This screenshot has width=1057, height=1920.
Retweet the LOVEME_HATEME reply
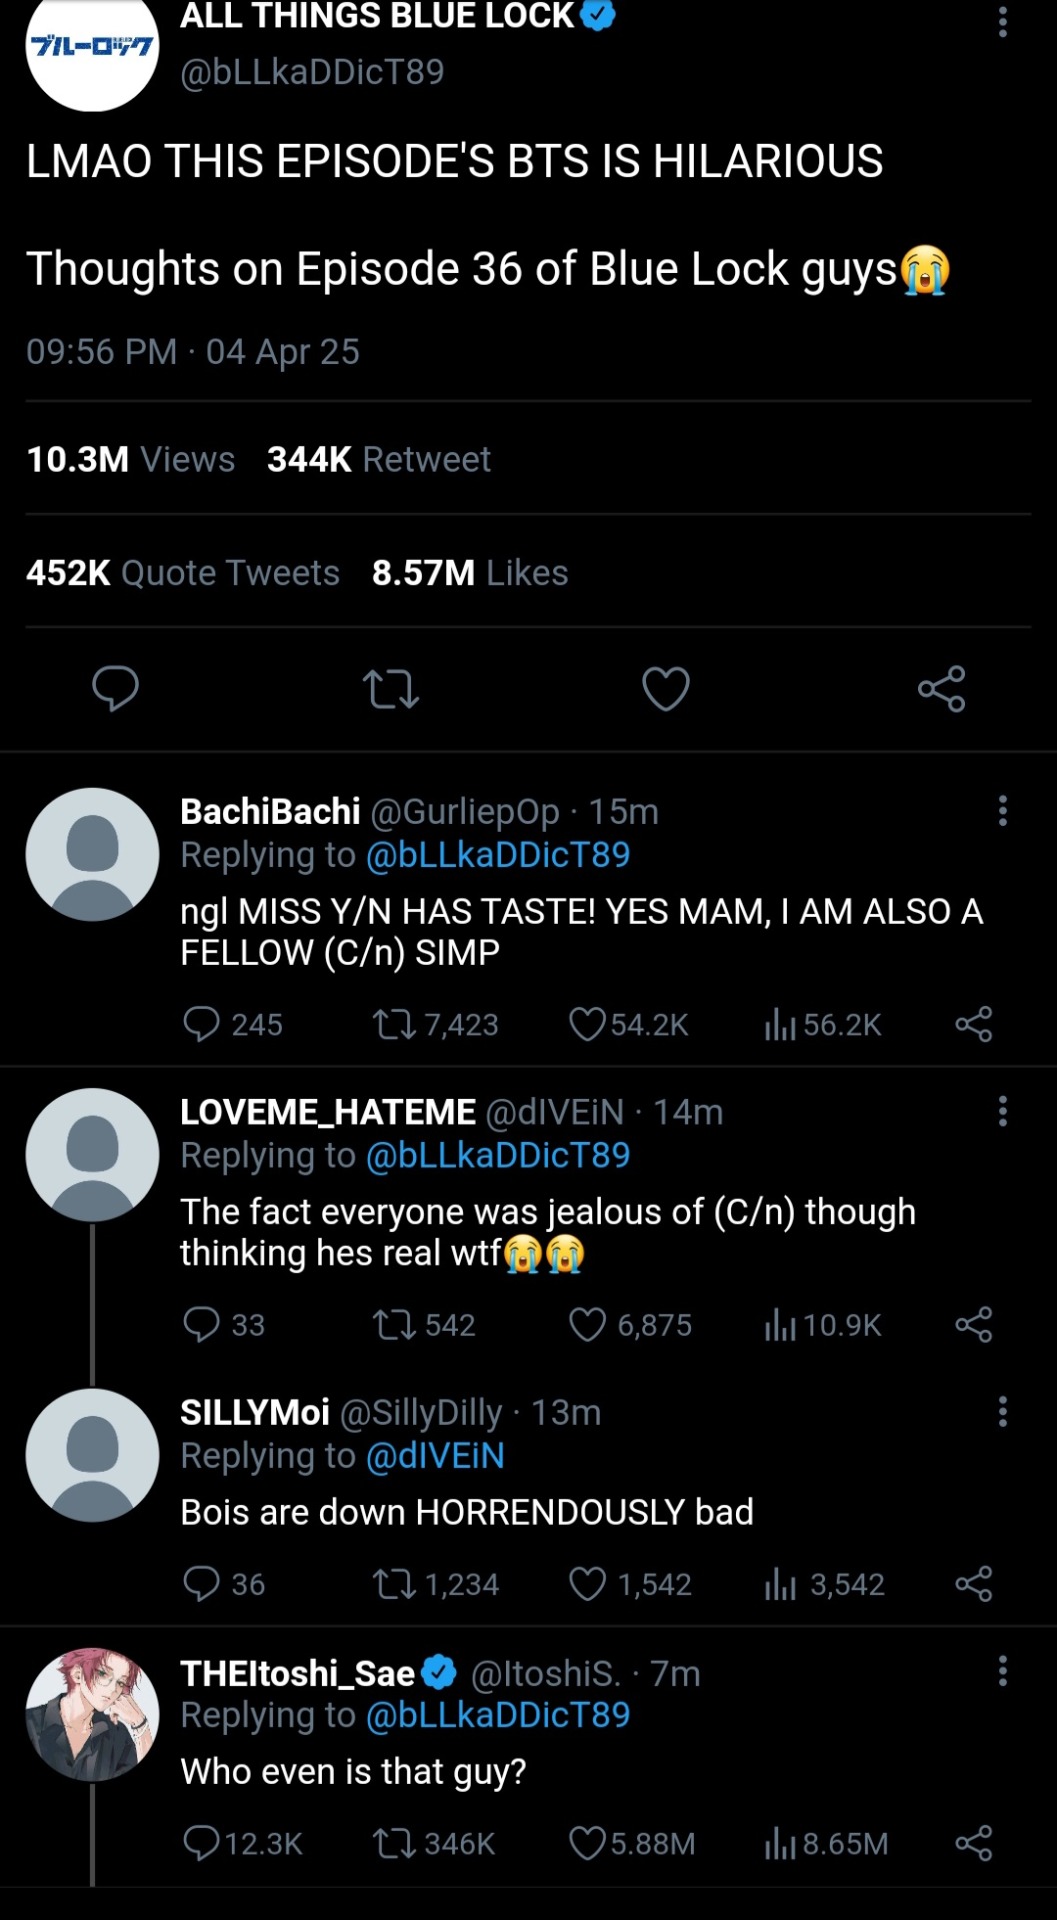pos(393,1325)
